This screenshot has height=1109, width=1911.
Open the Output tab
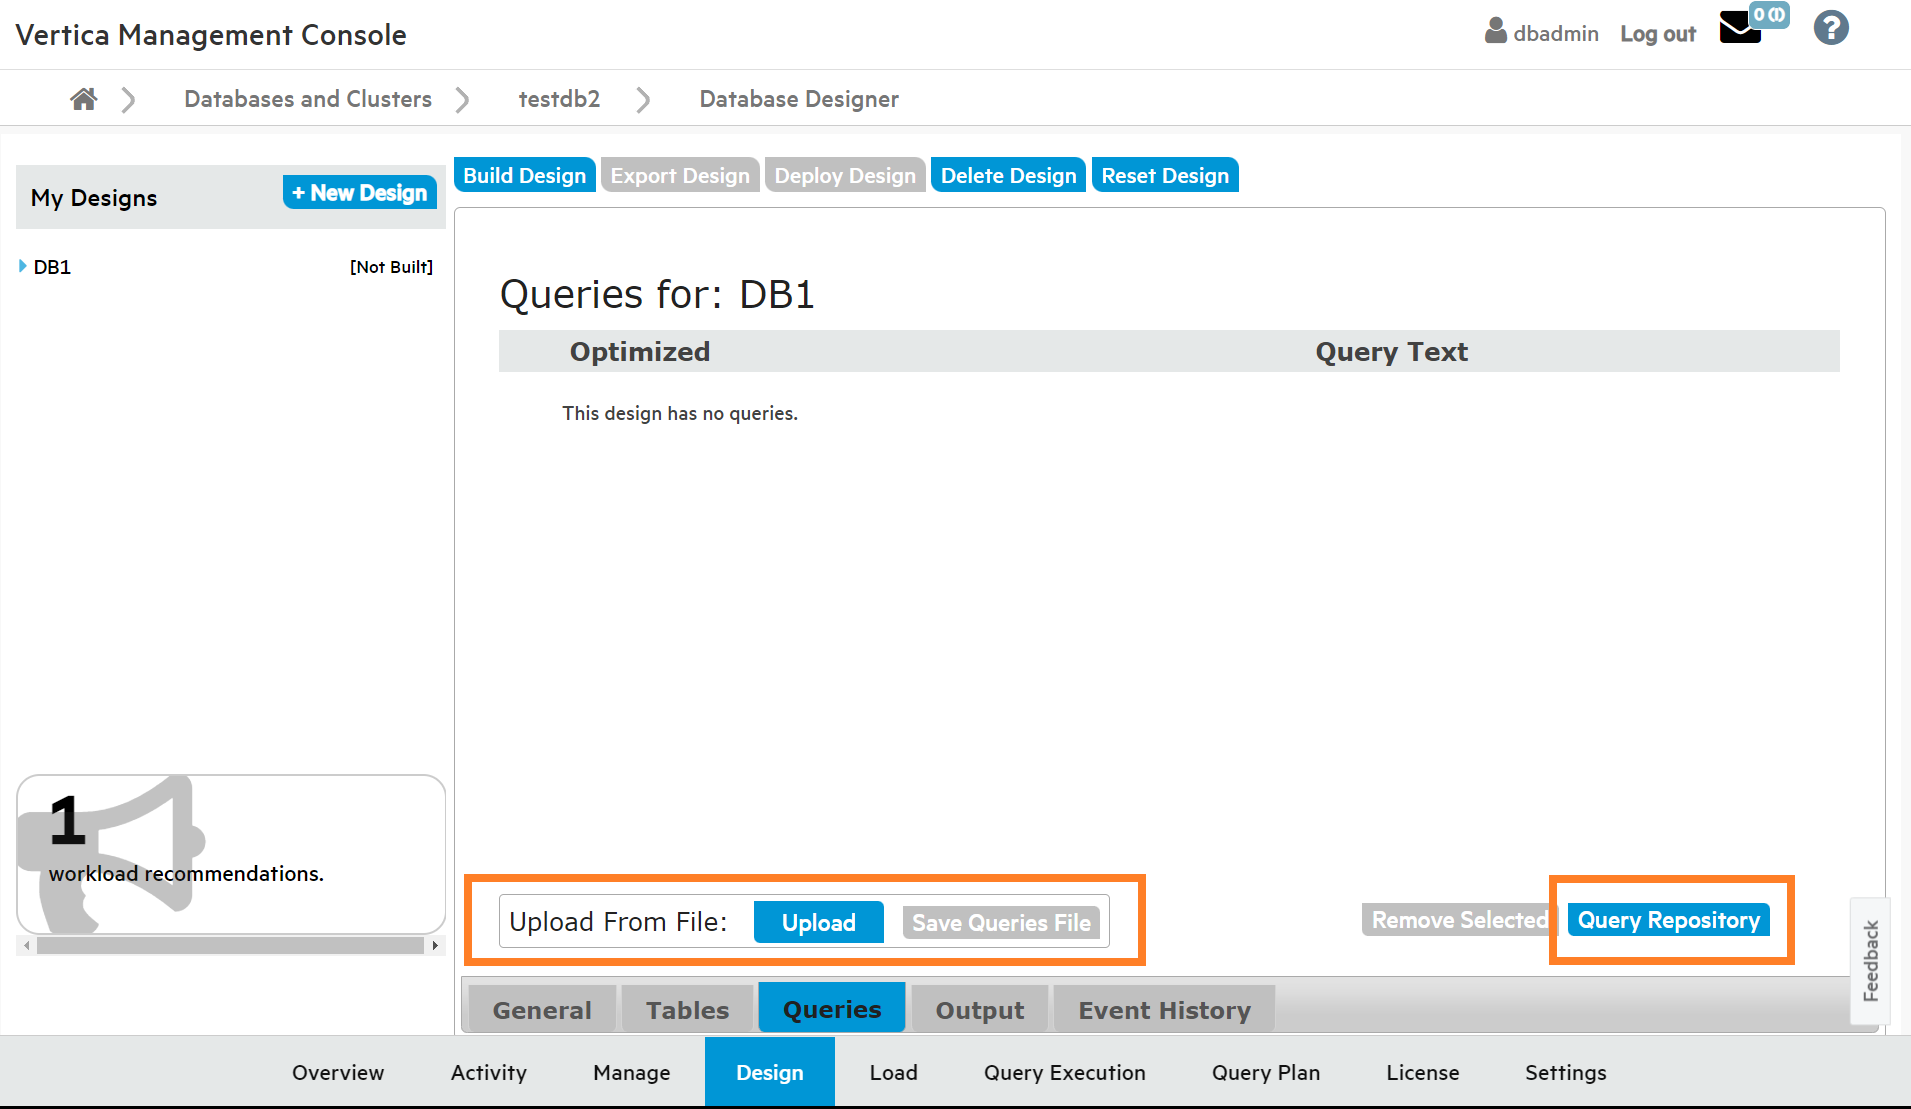click(x=979, y=1010)
